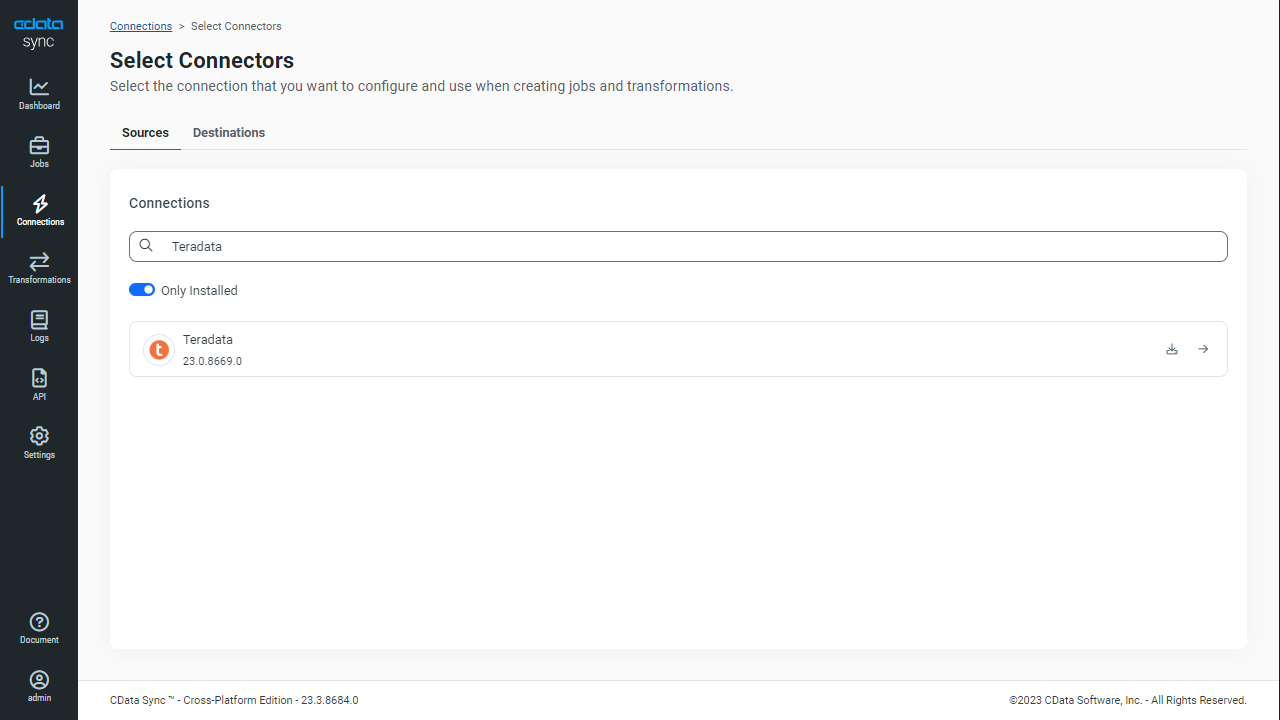Click the Connections panel heading
Image resolution: width=1280 pixels, height=720 pixels.
[x=169, y=203]
